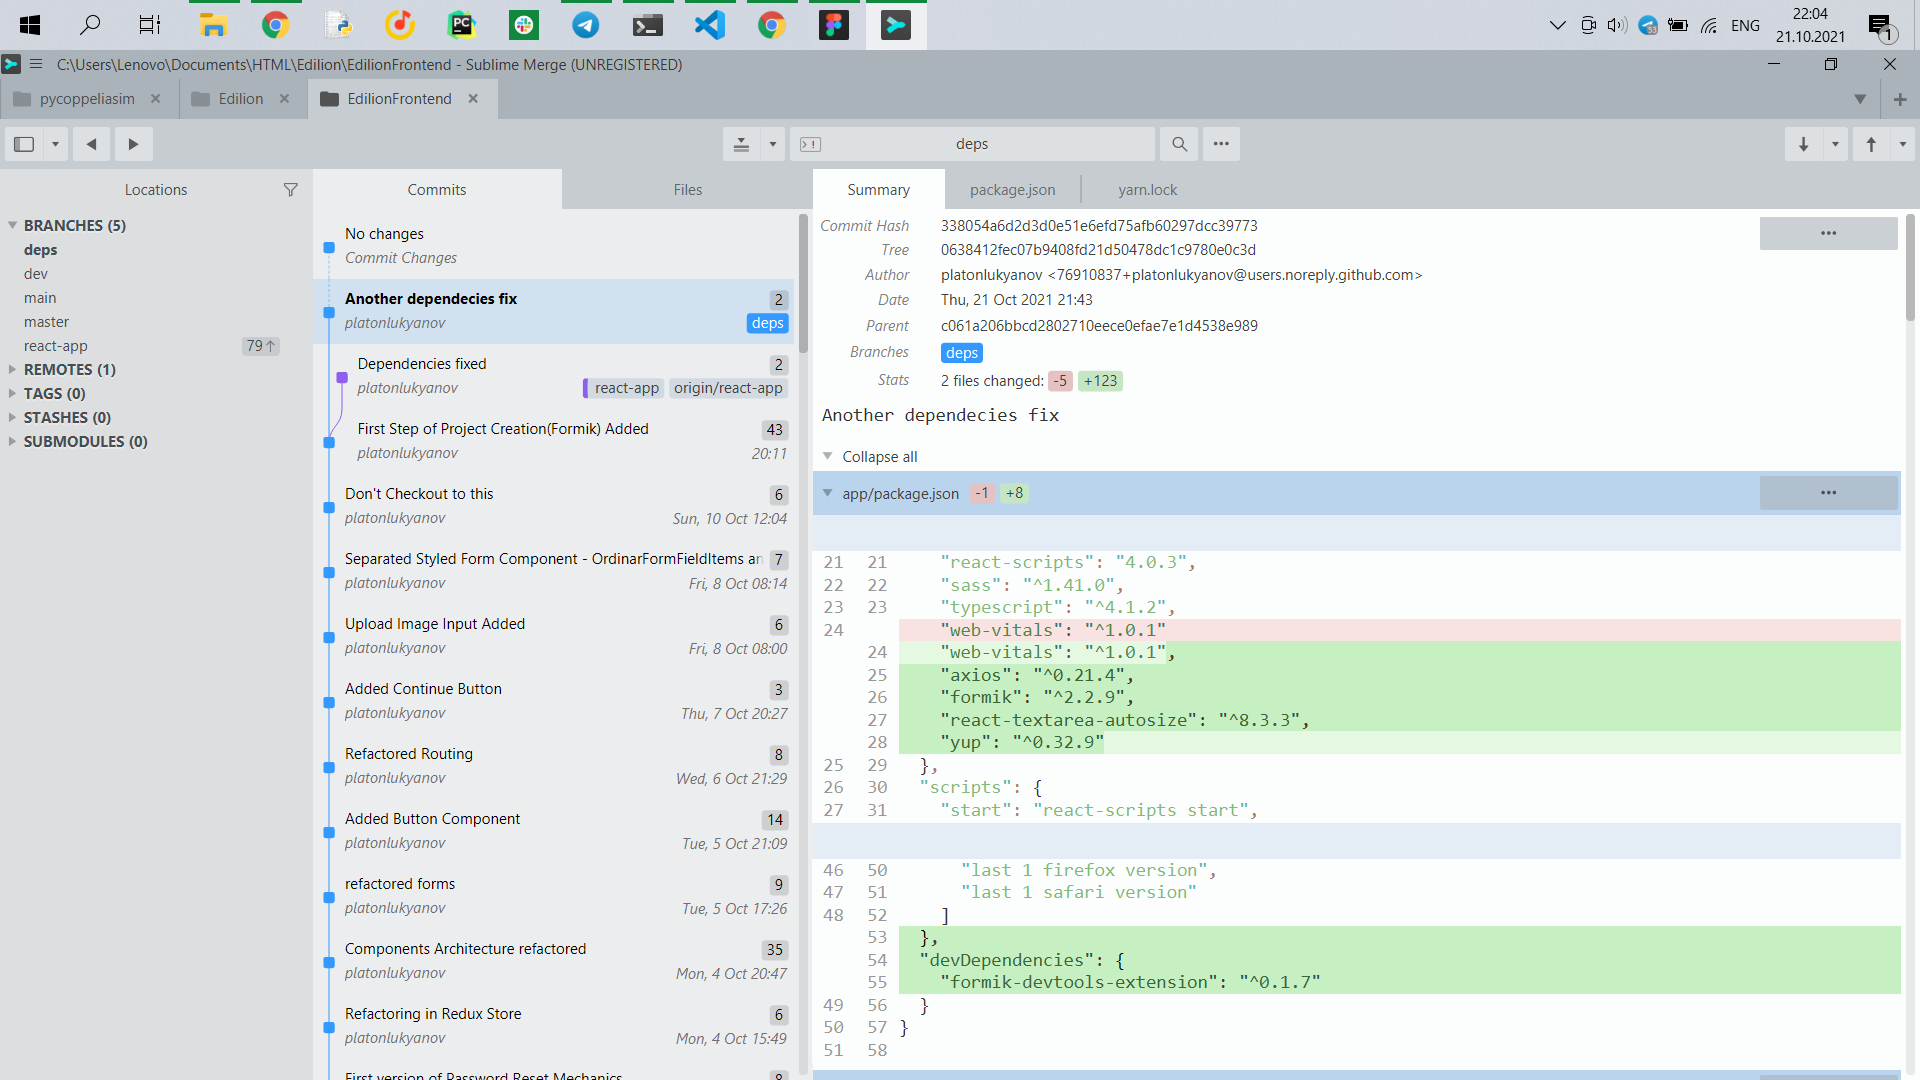
Task: Open stash options dropdown arrow
Action: (773, 144)
